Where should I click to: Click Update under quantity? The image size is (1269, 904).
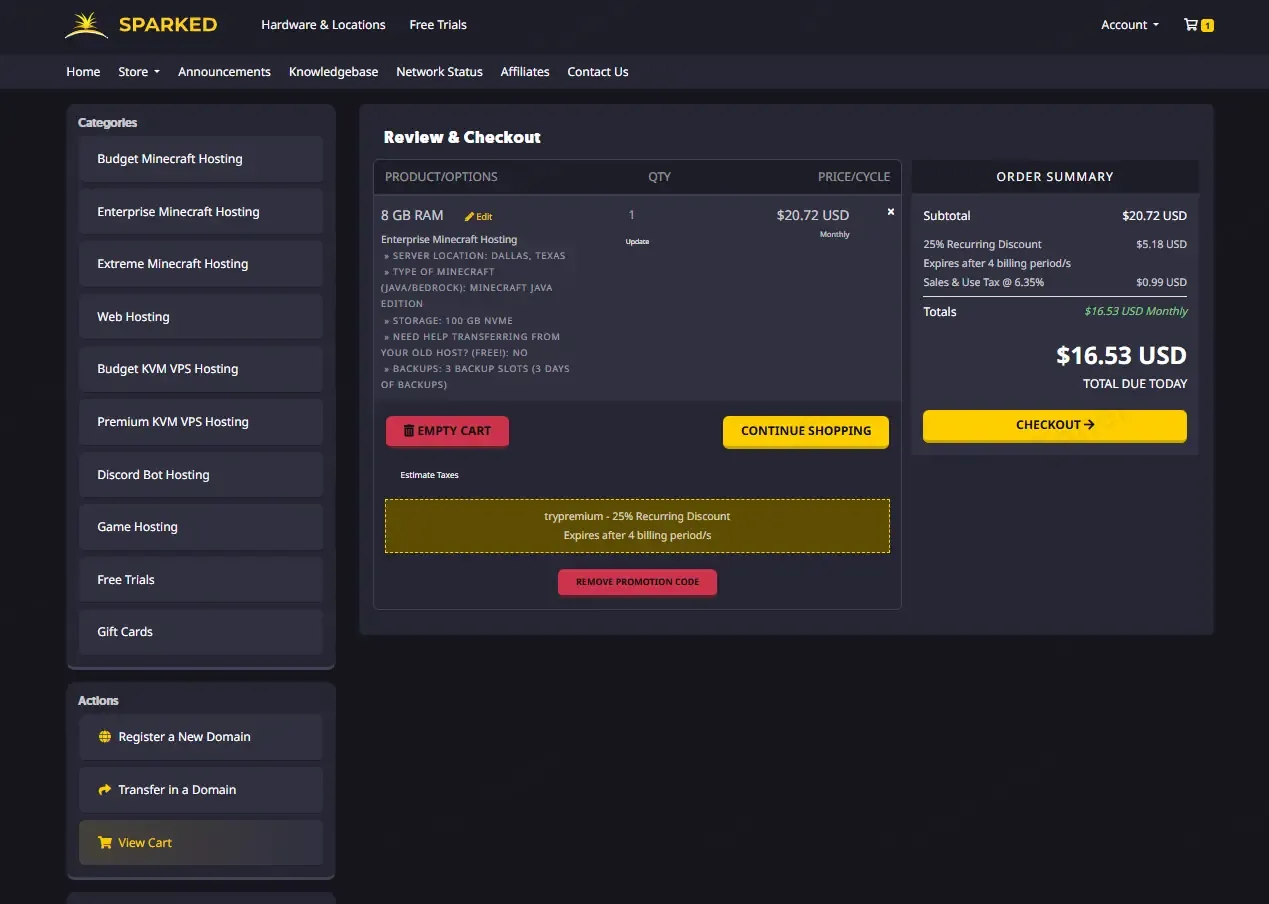tap(637, 242)
